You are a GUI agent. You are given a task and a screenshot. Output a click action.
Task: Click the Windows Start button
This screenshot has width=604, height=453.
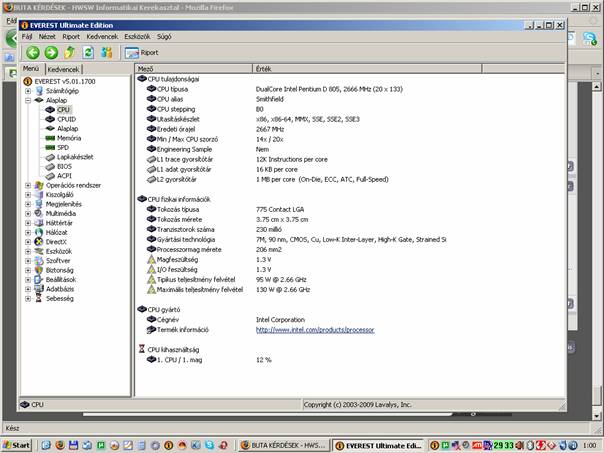coord(17,444)
